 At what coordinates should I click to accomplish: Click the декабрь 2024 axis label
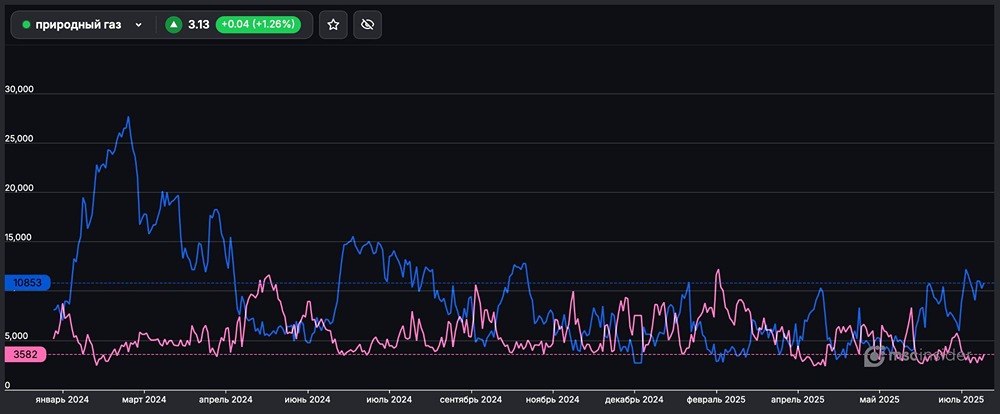tap(633, 400)
